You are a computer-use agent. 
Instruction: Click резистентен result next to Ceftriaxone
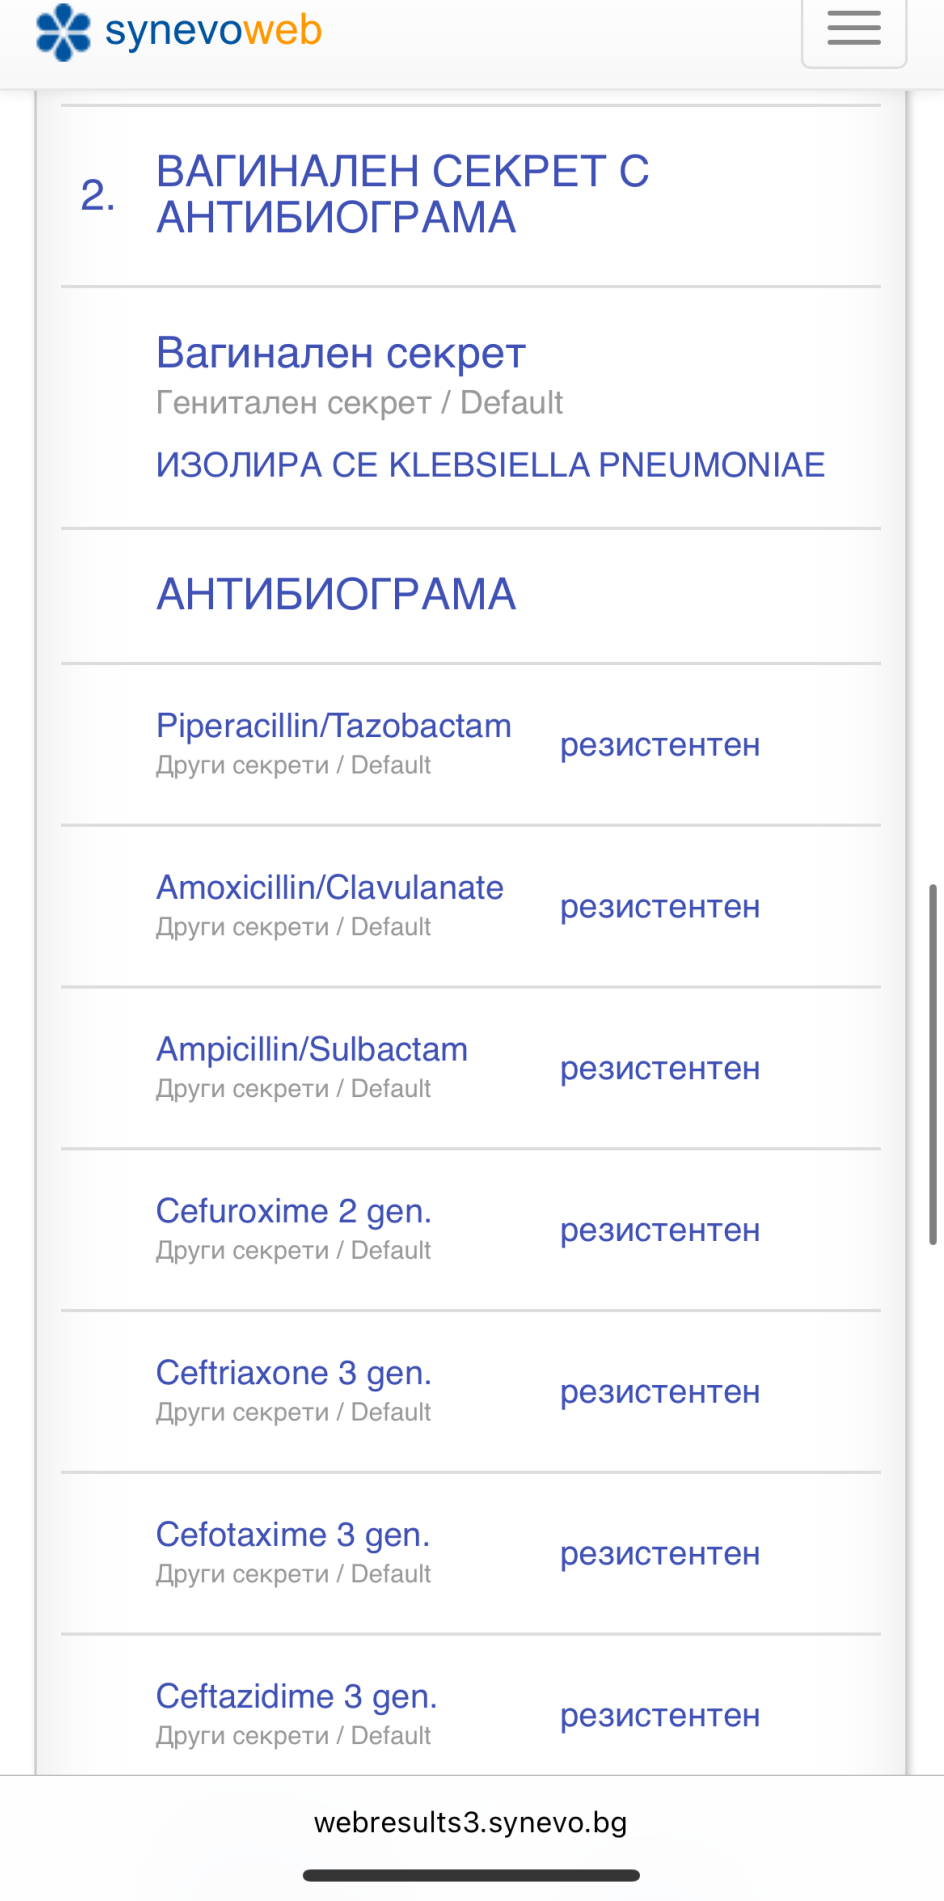point(660,1392)
